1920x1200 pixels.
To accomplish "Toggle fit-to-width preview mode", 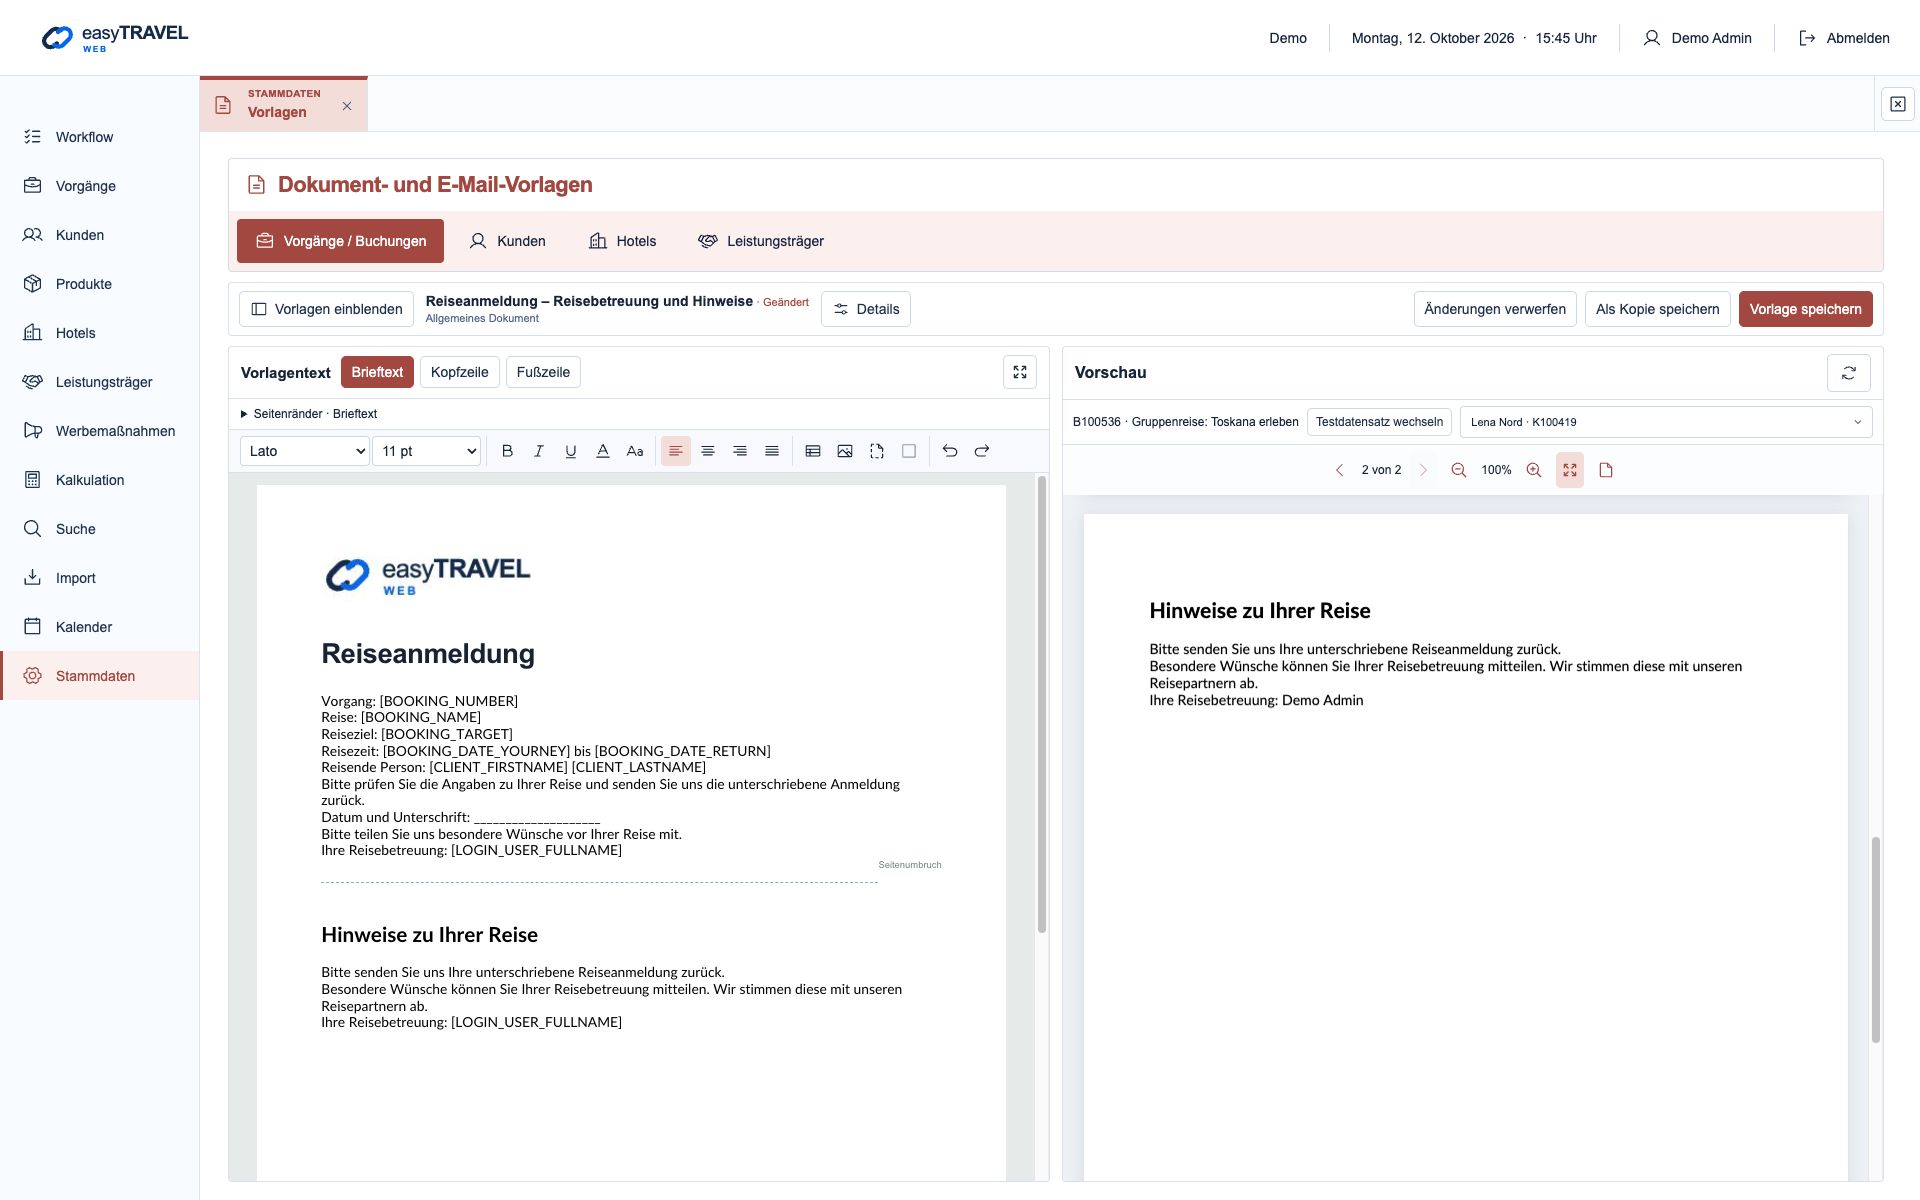I will tap(1570, 470).
